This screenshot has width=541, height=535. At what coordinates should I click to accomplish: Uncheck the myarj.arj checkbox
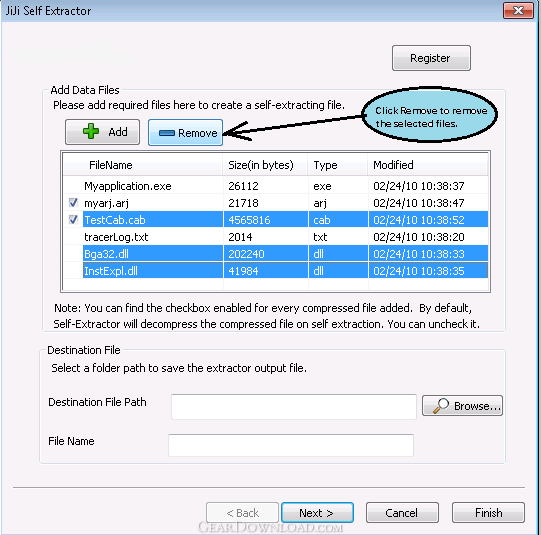coord(73,203)
